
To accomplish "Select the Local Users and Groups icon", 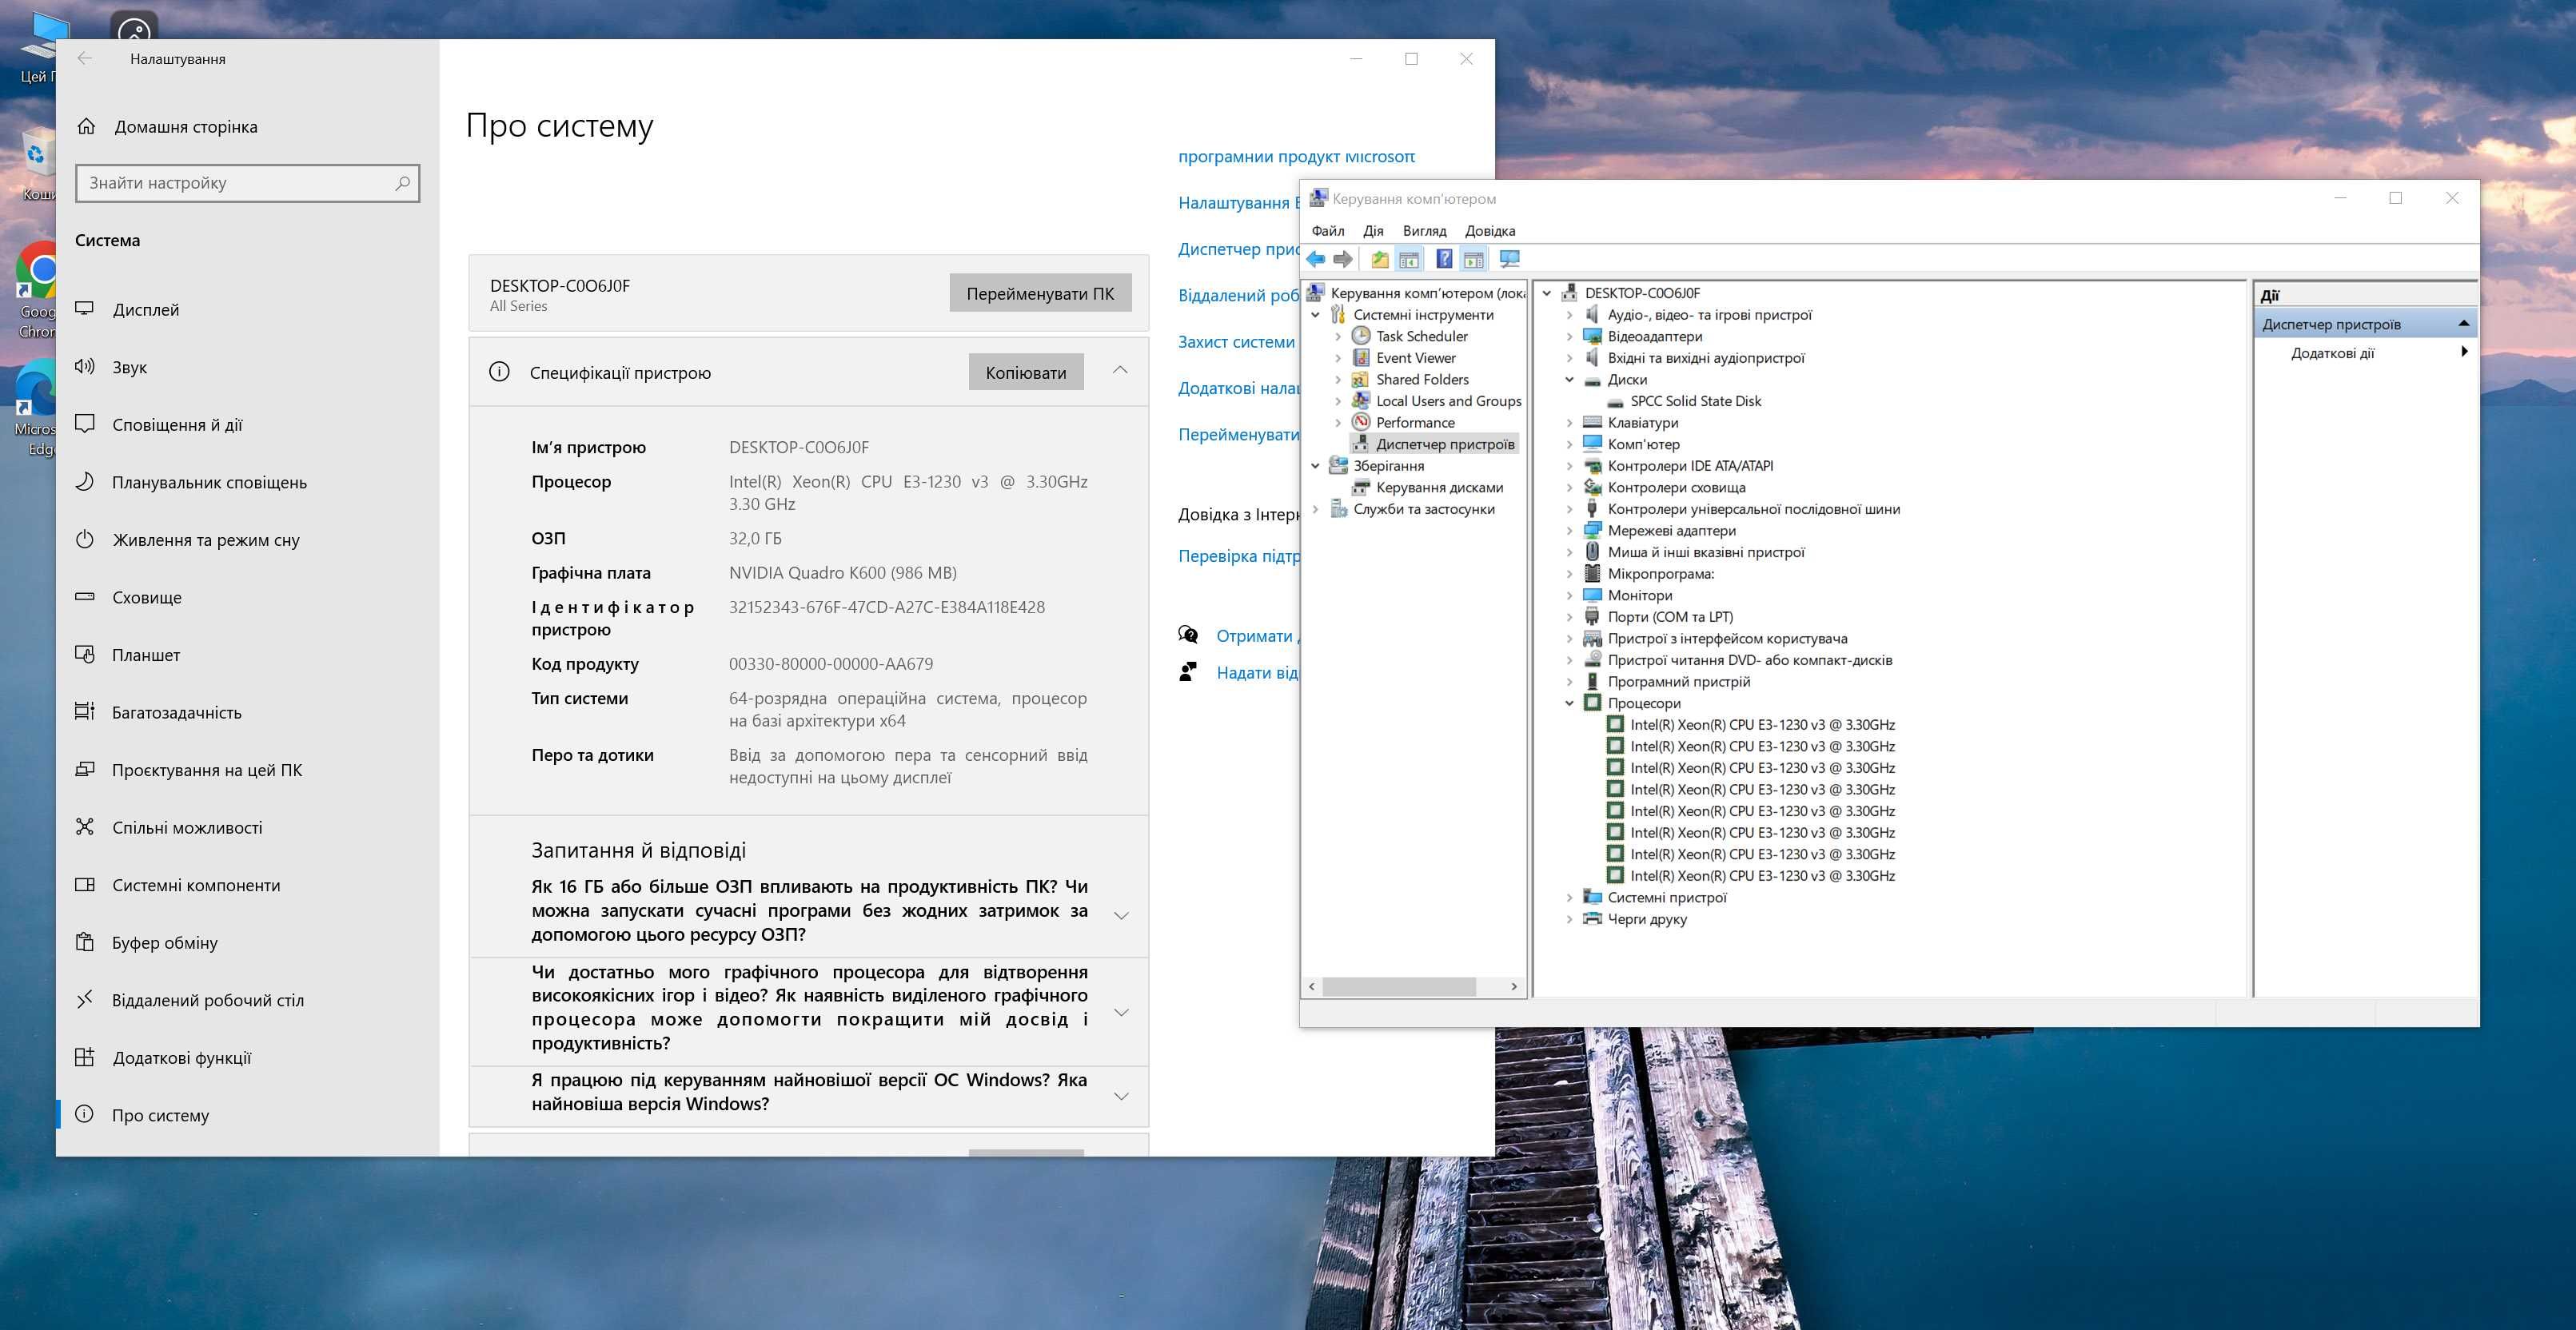I will click(x=1360, y=401).
